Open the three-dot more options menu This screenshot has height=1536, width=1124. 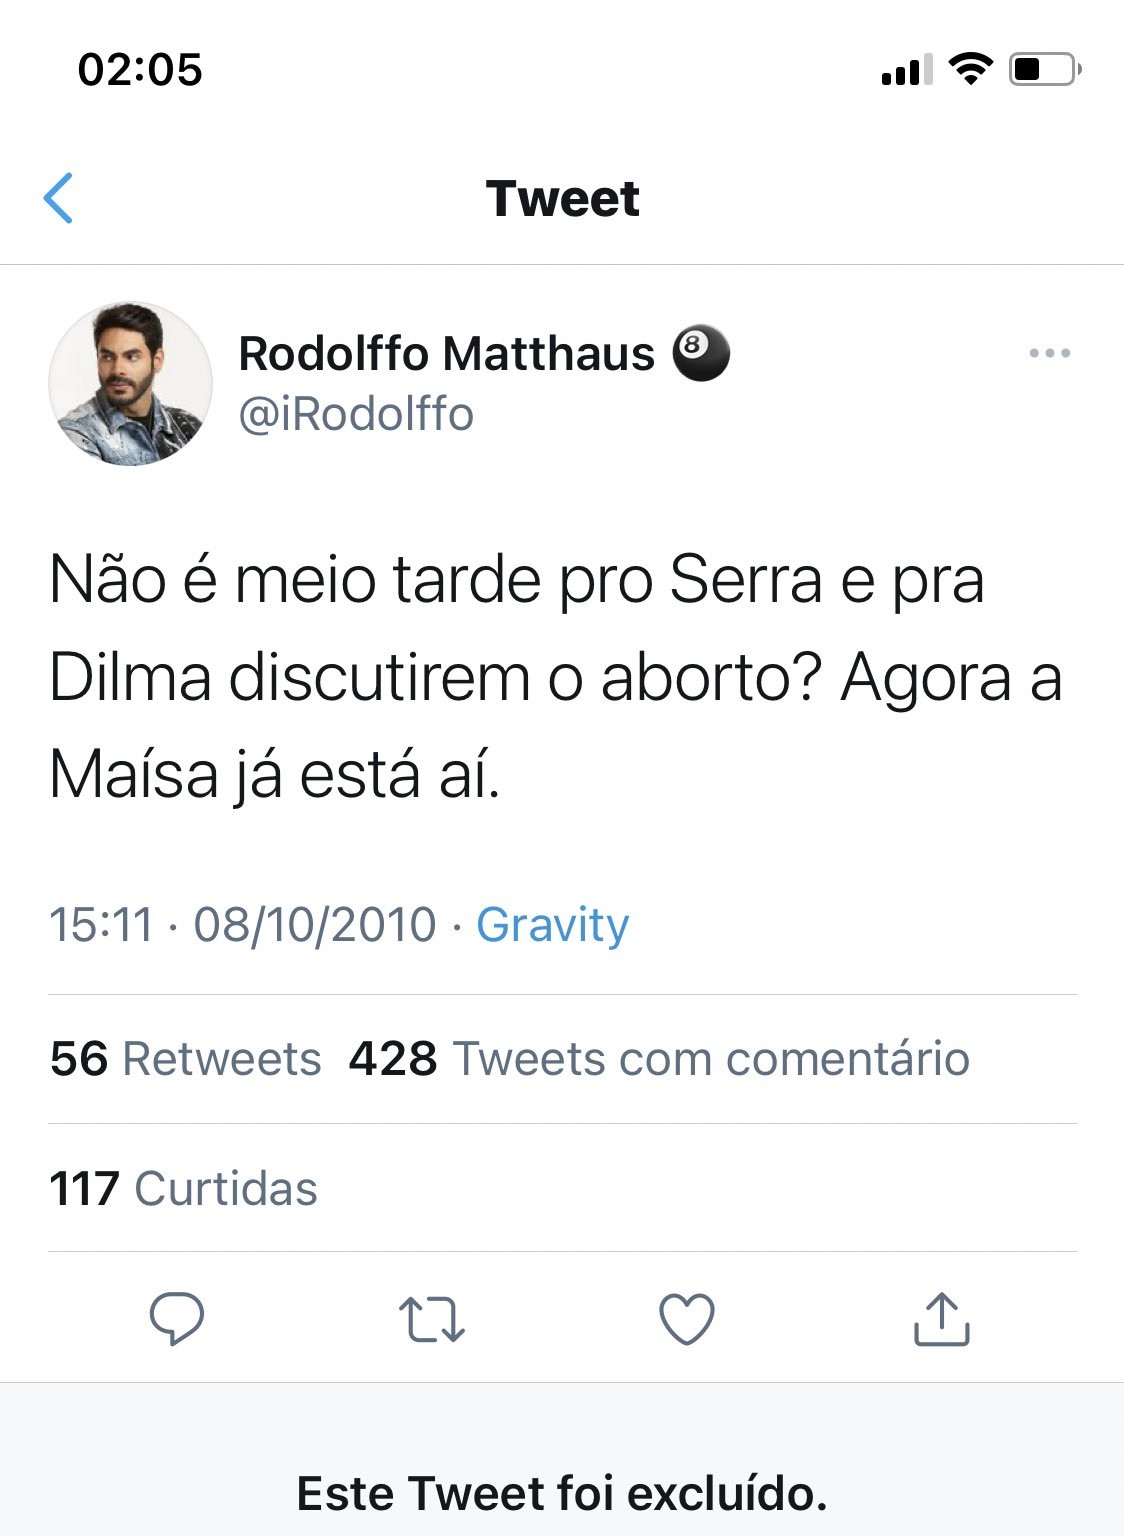pyautogui.click(x=1049, y=353)
